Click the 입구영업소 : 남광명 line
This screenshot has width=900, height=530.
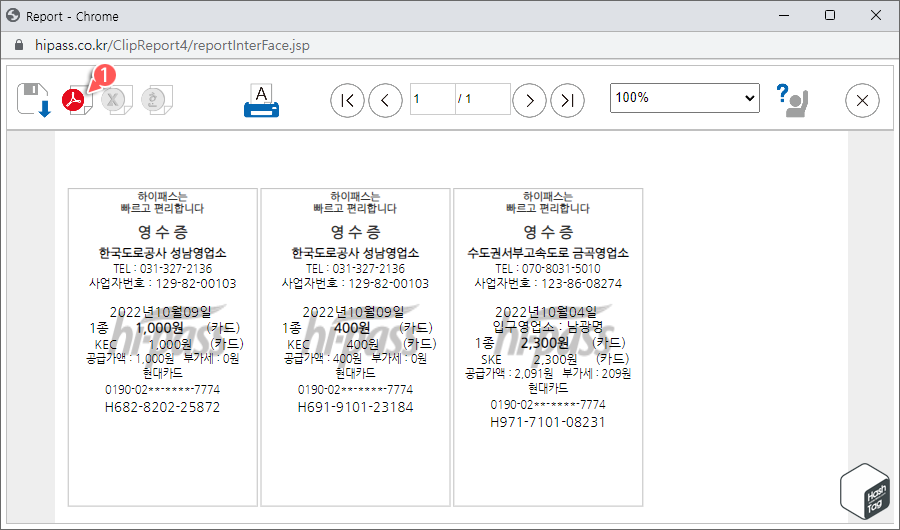coord(548,327)
